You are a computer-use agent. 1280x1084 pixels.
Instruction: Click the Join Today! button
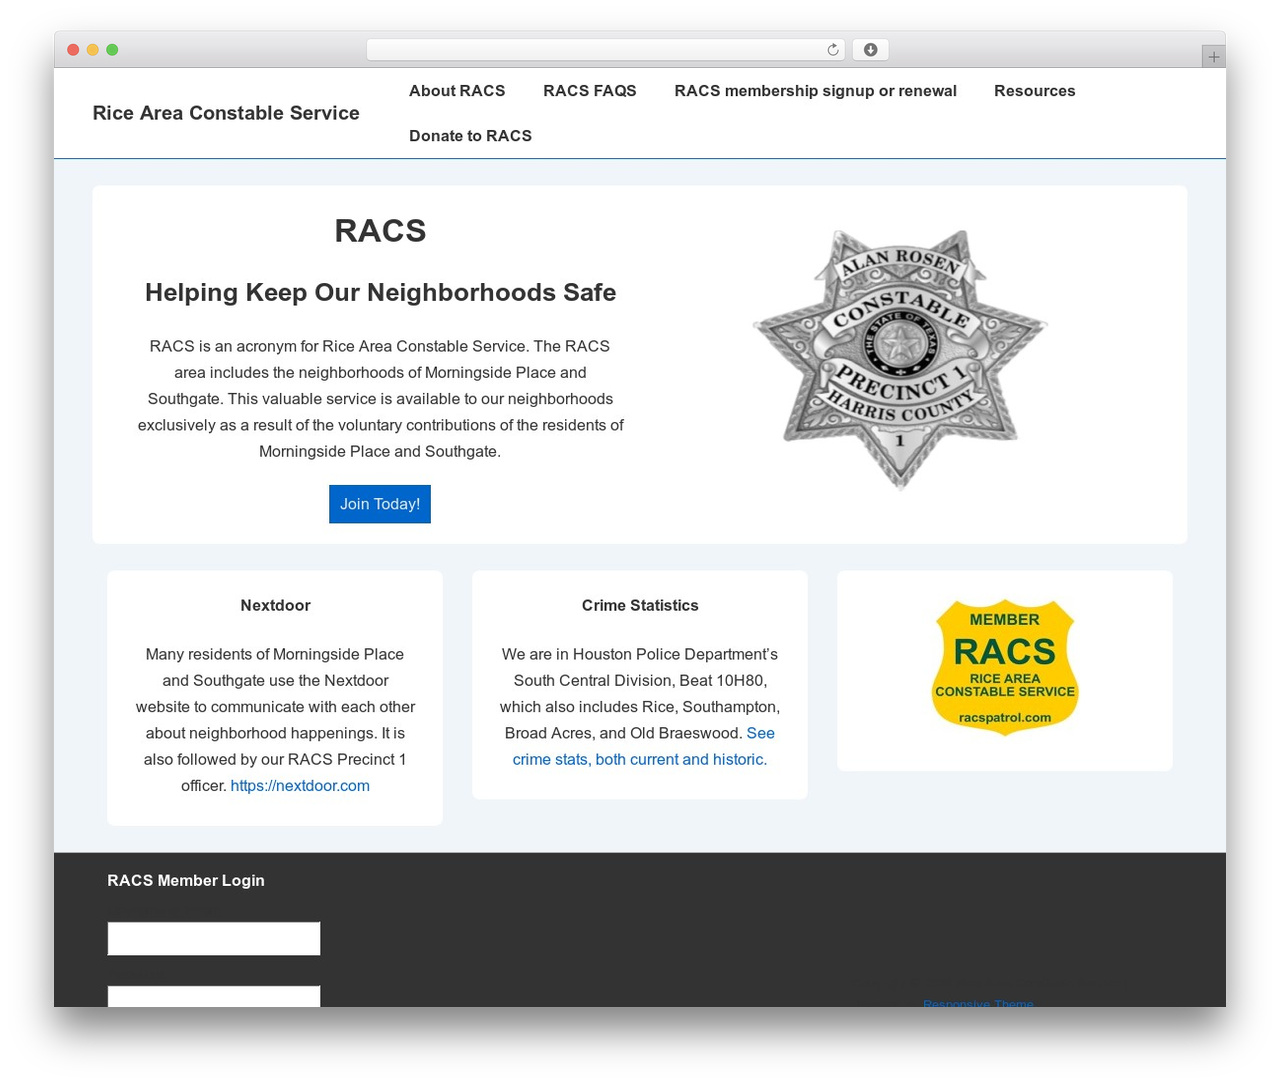[380, 504]
